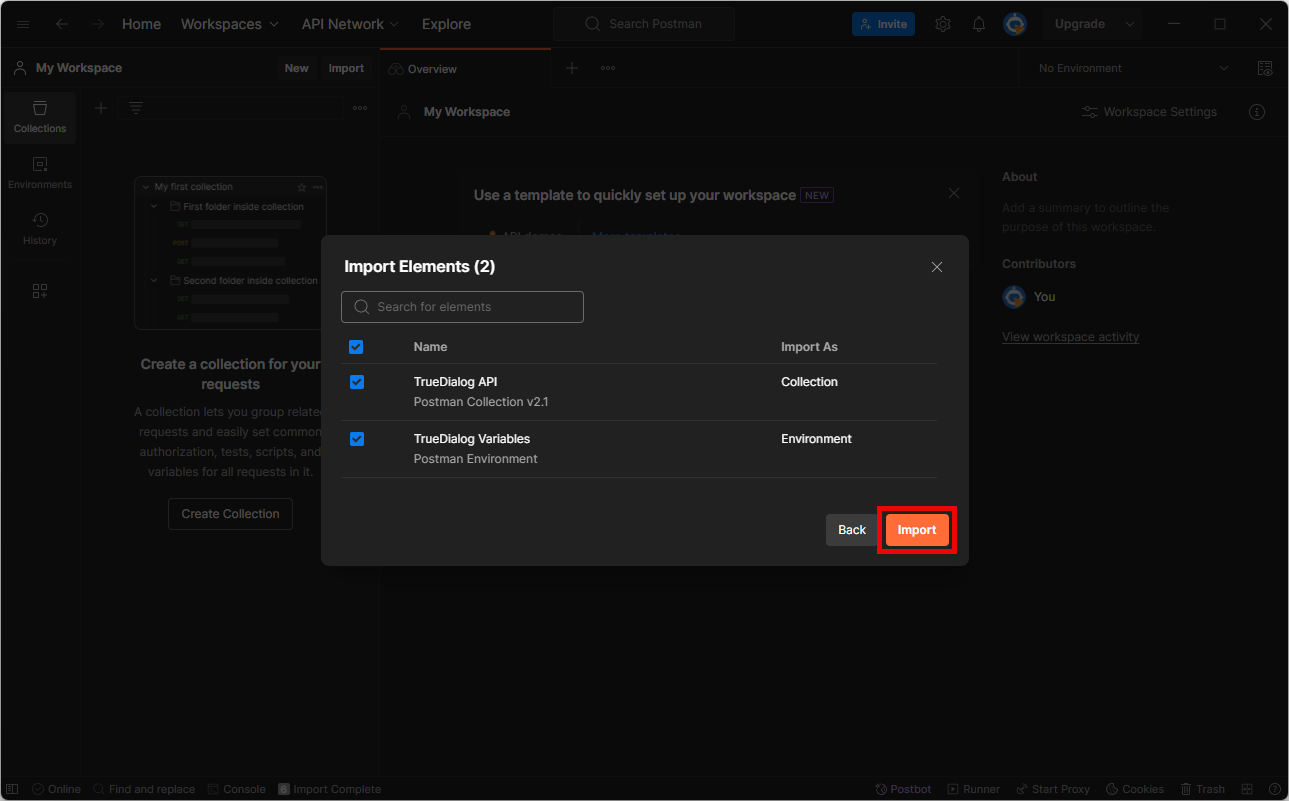The height and width of the screenshot is (801, 1289).
Task: Click the Collection import type label
Action: pos(809,382)
